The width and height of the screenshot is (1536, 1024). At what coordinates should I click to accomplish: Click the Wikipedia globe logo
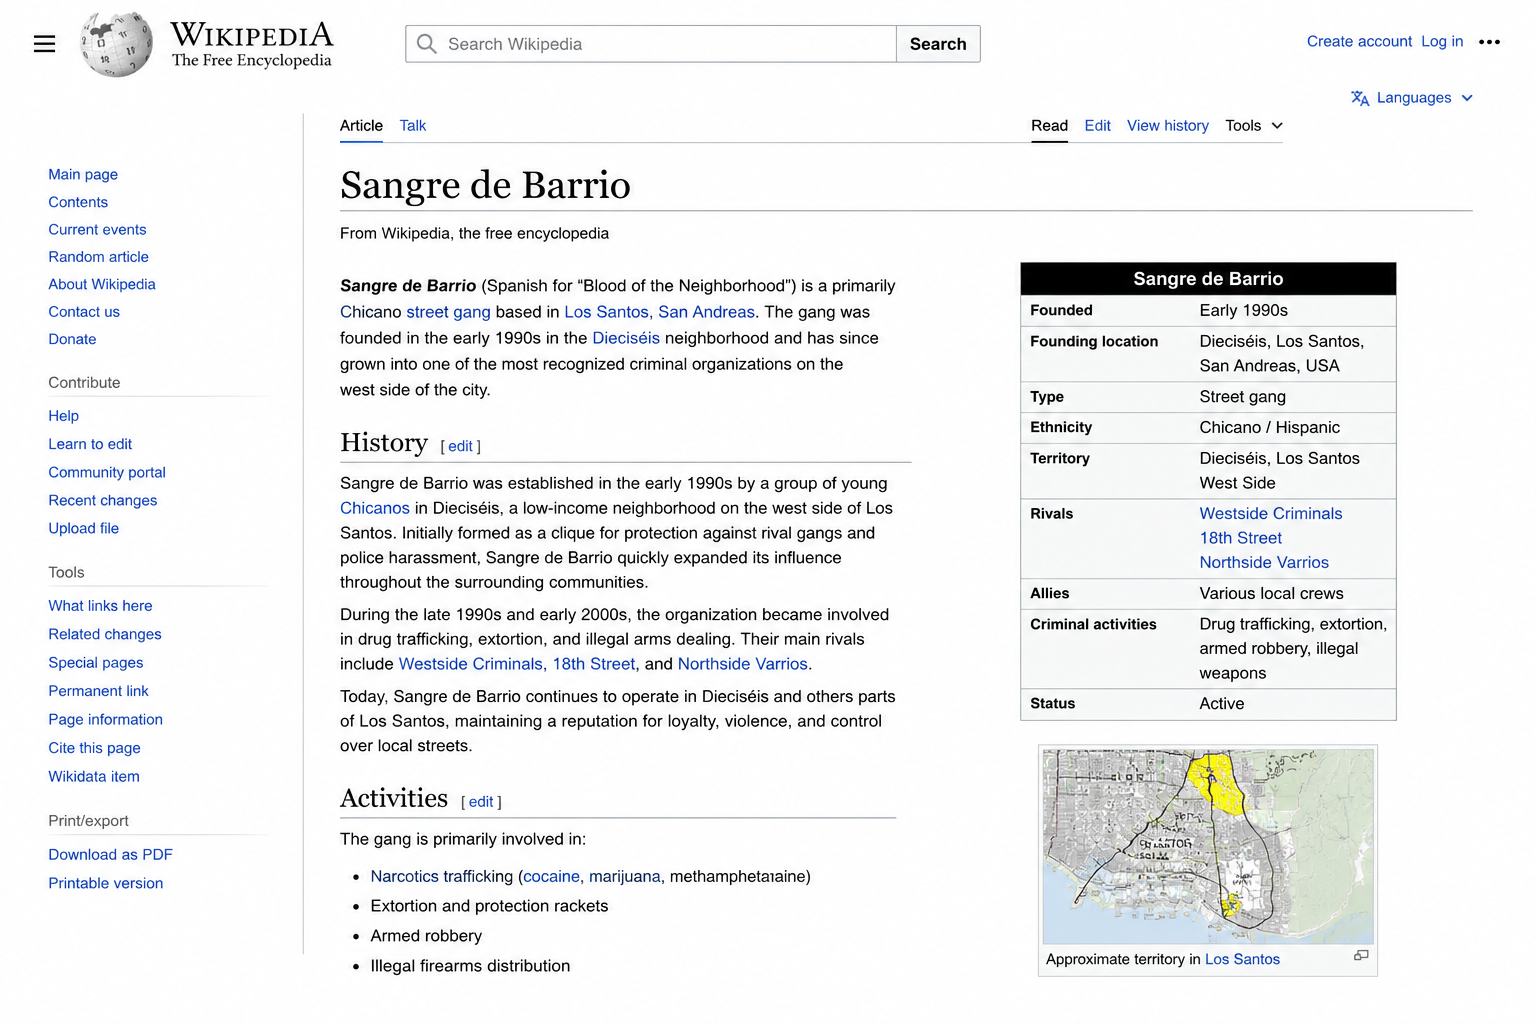tap(117, 44)
